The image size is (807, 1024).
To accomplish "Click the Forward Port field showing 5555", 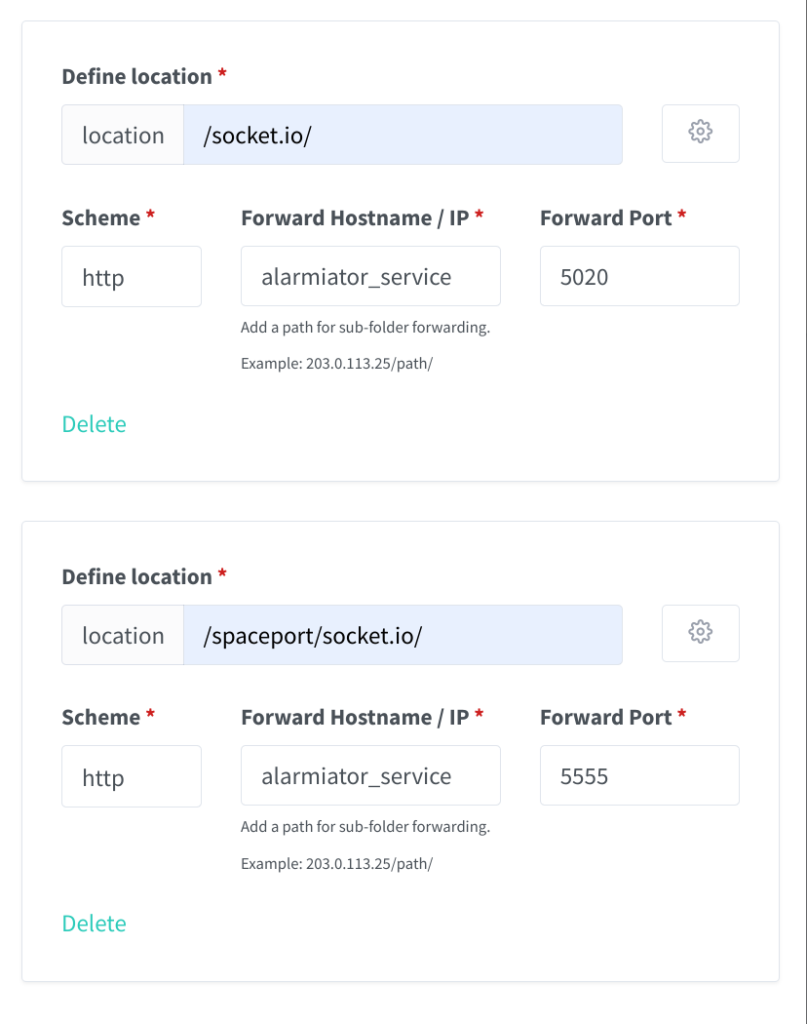I will [x=639, y=776].
